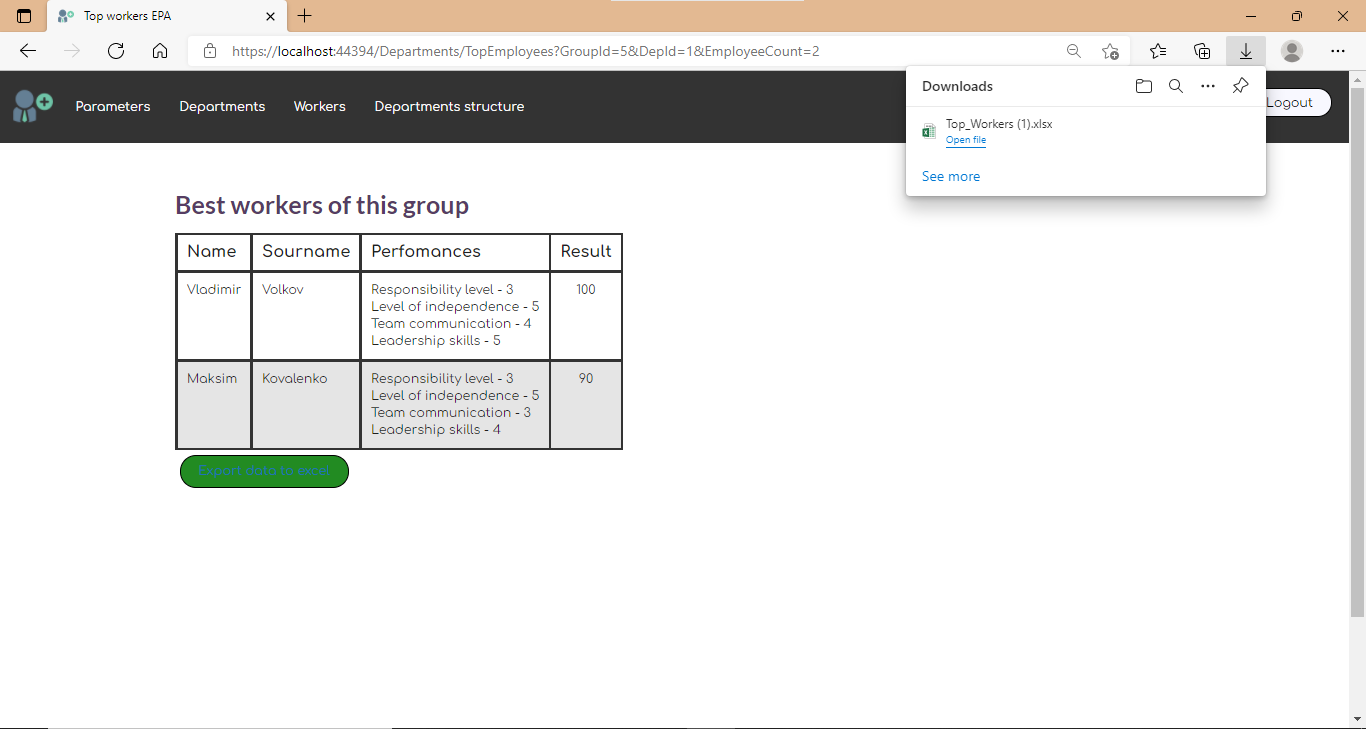Click Volkov's Leadership skills - 5 line
The width and height of the screenshot is (1366, 729).
(436, 340)
